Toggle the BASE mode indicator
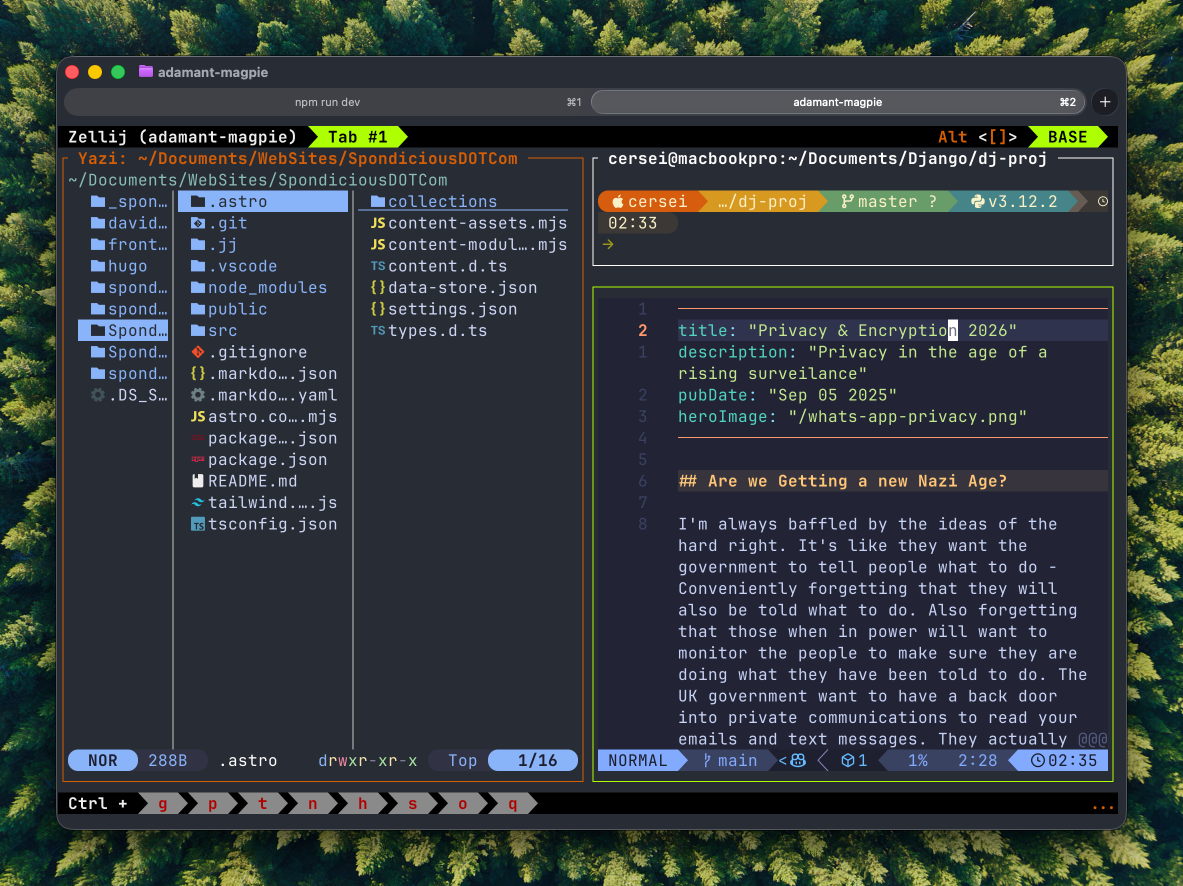 point(1067,137)
